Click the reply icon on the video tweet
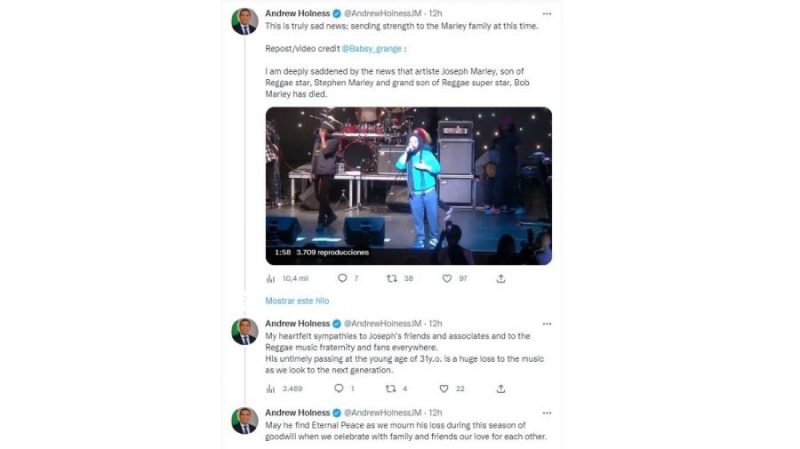 [x=342, y=278]
